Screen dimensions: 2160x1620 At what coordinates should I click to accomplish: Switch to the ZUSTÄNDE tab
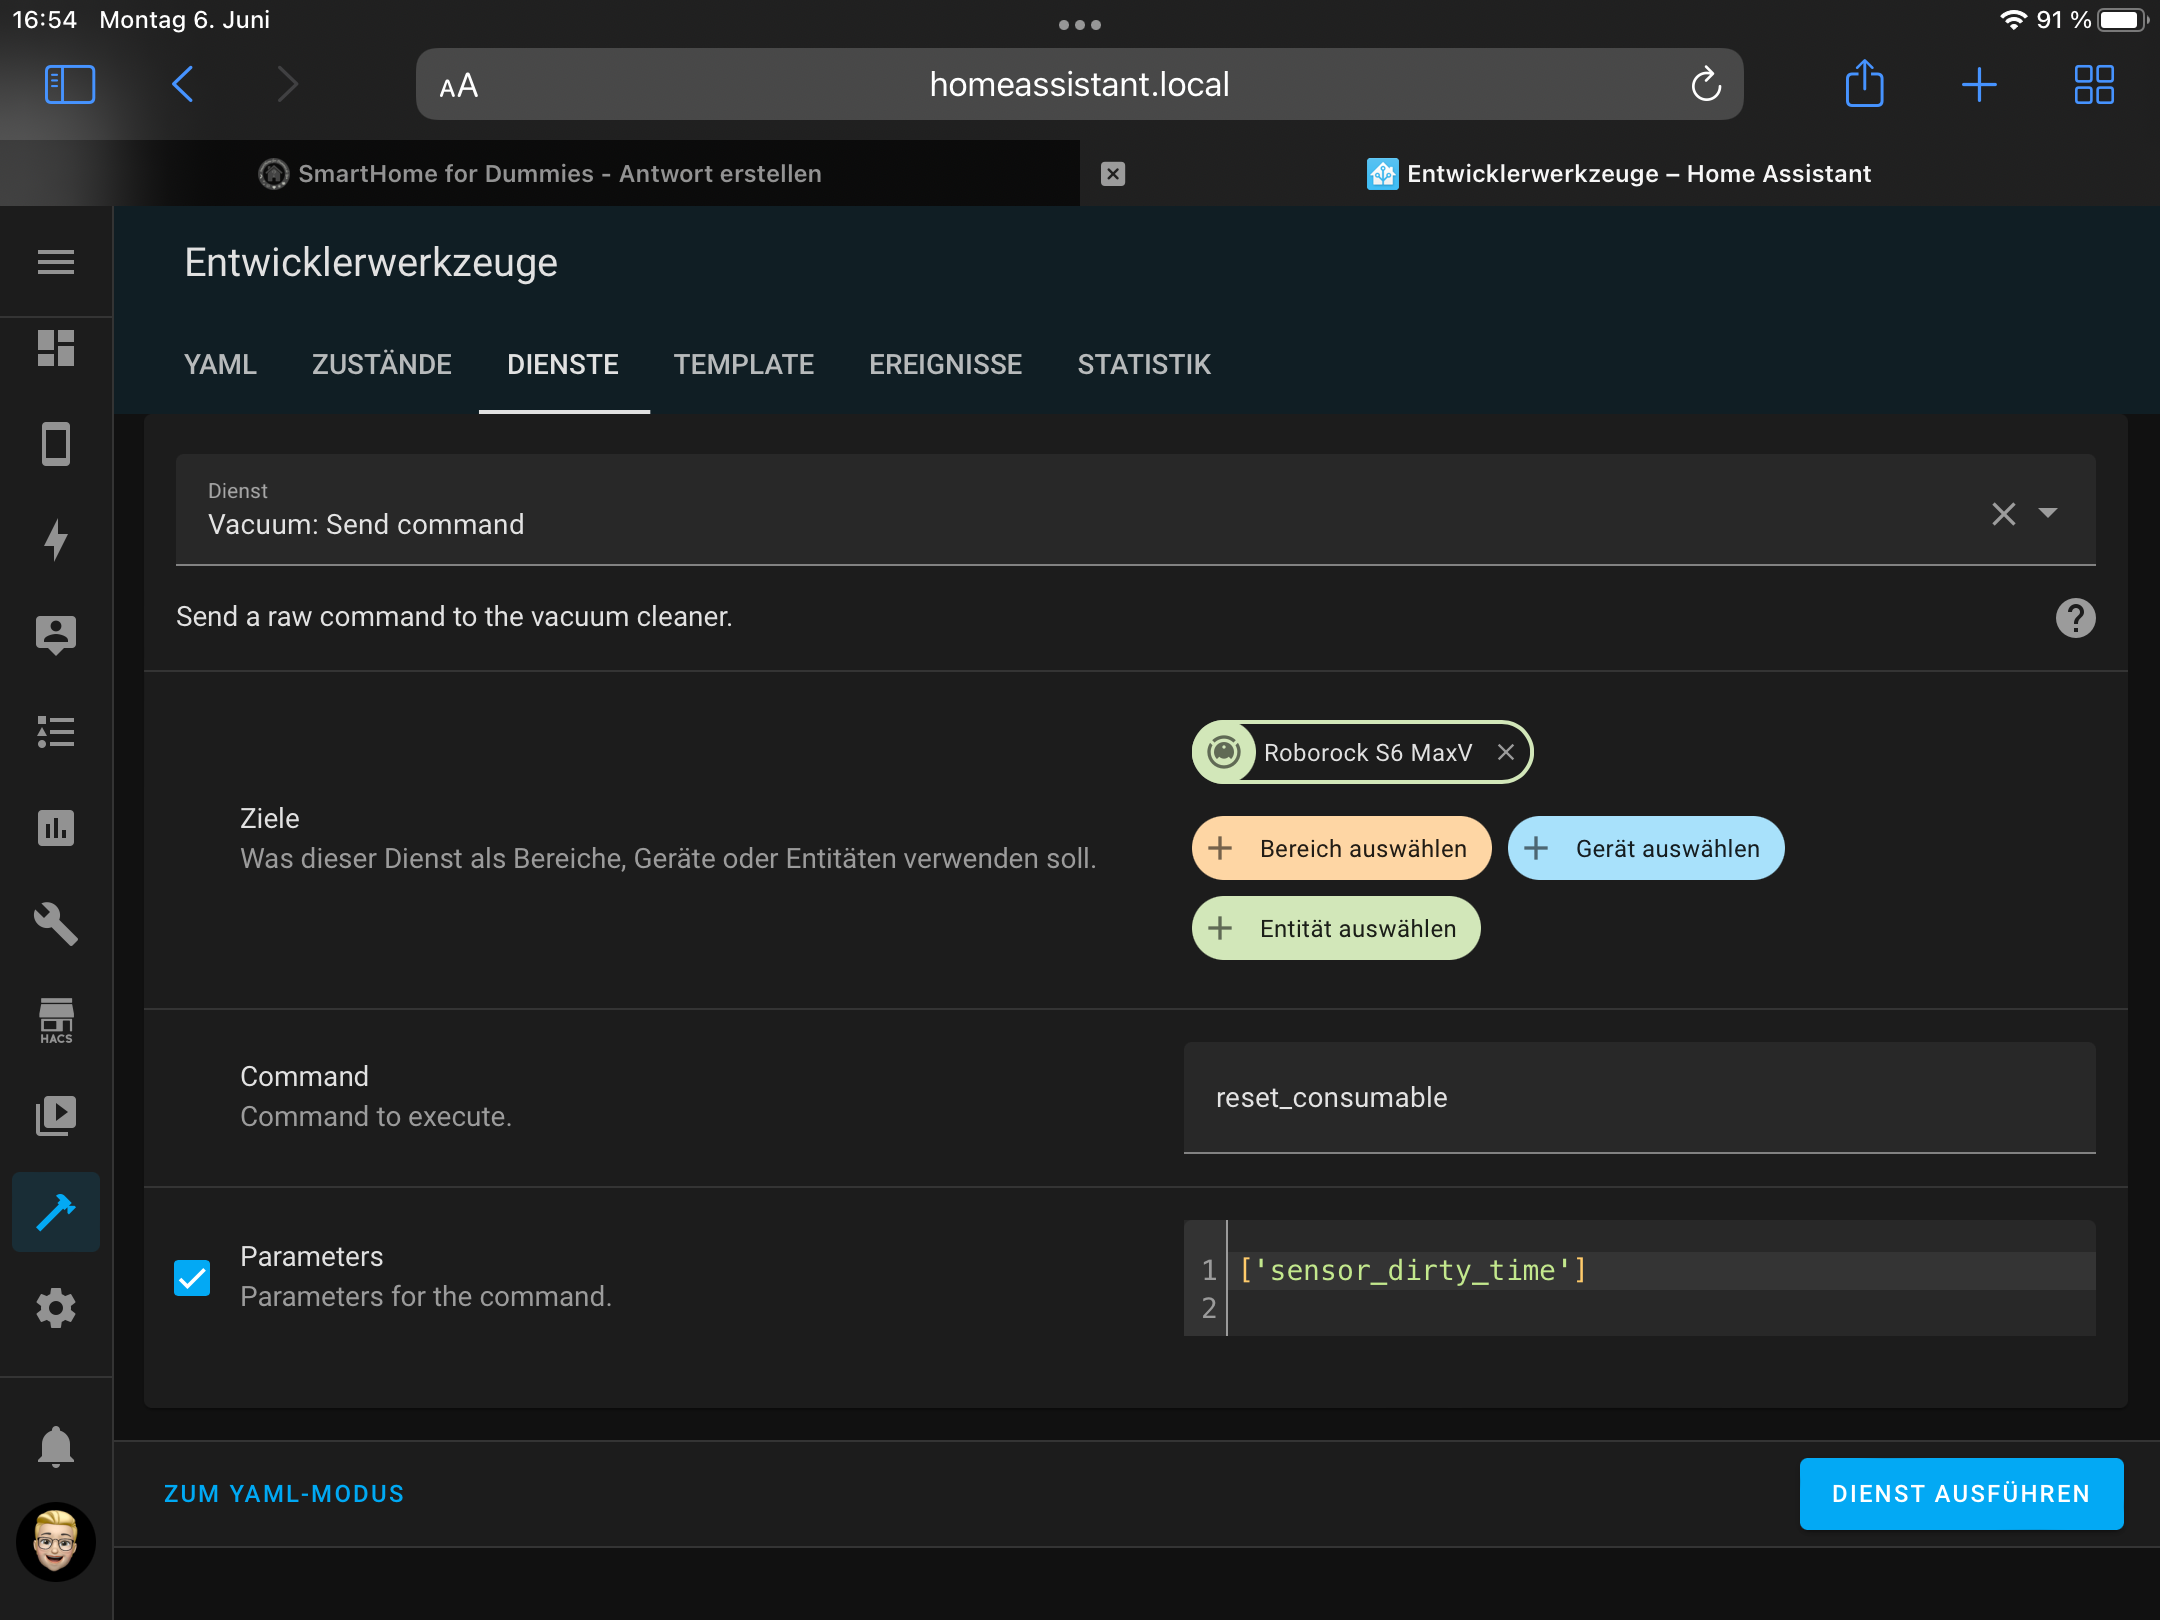point(381,364)
